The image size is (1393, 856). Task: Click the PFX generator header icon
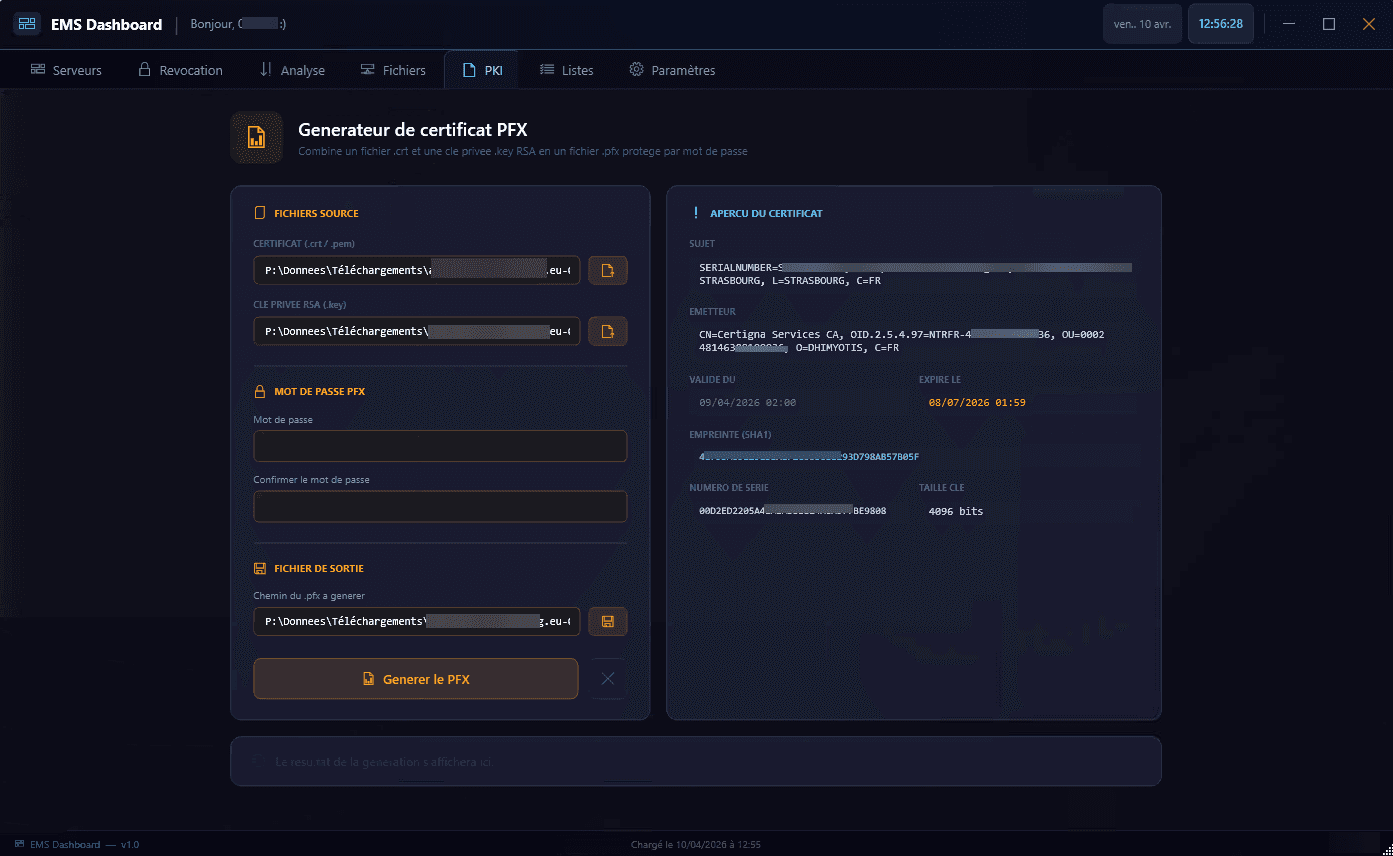[256, 137]
